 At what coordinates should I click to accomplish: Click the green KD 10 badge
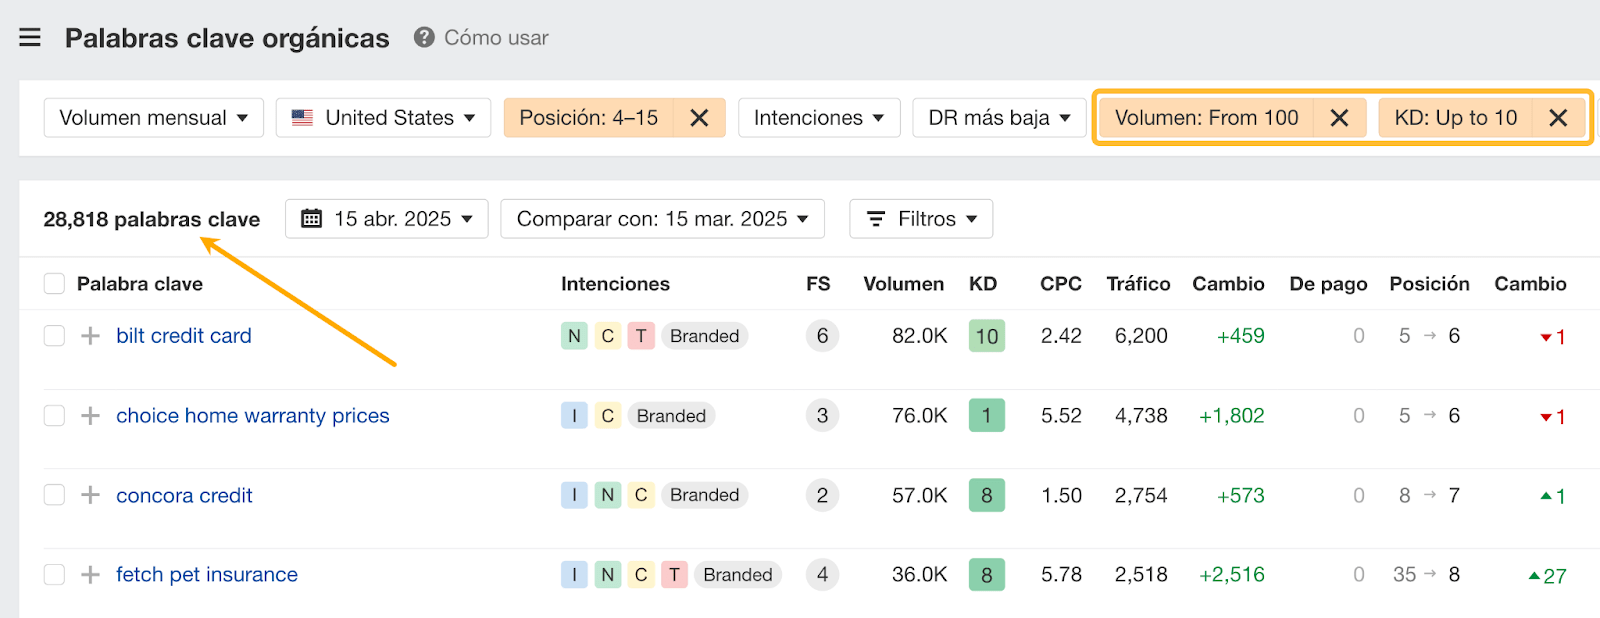(986, 336)
